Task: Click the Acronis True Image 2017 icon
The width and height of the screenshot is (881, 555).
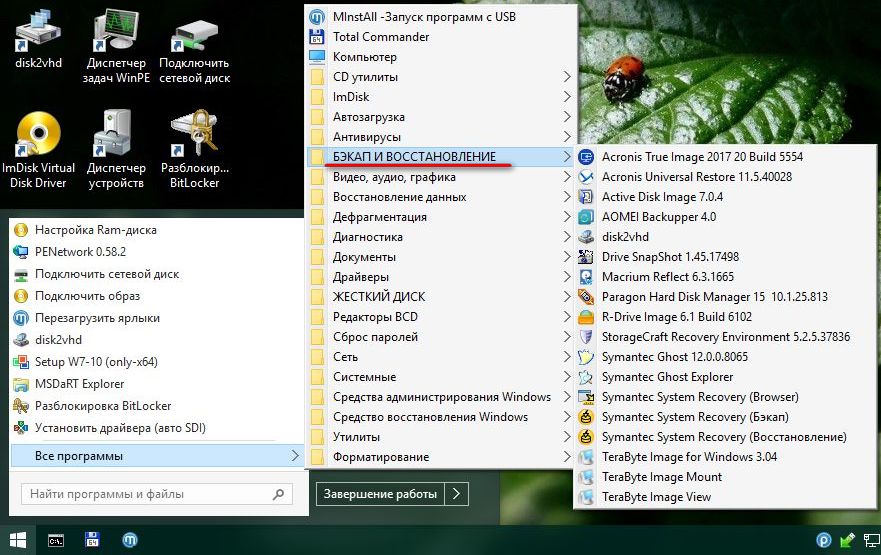Action: [x=586, y=157]
